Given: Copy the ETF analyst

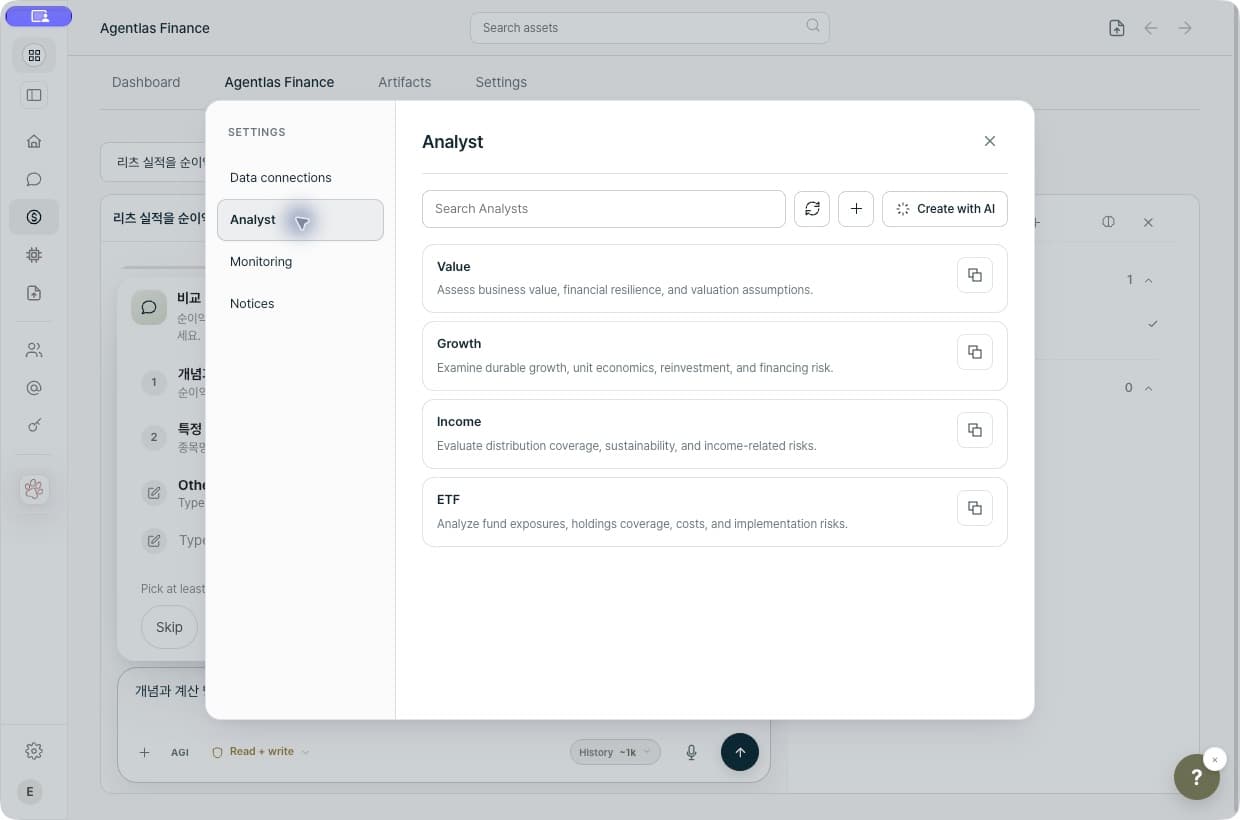Looking at the screenshot, I should [975, 507].
